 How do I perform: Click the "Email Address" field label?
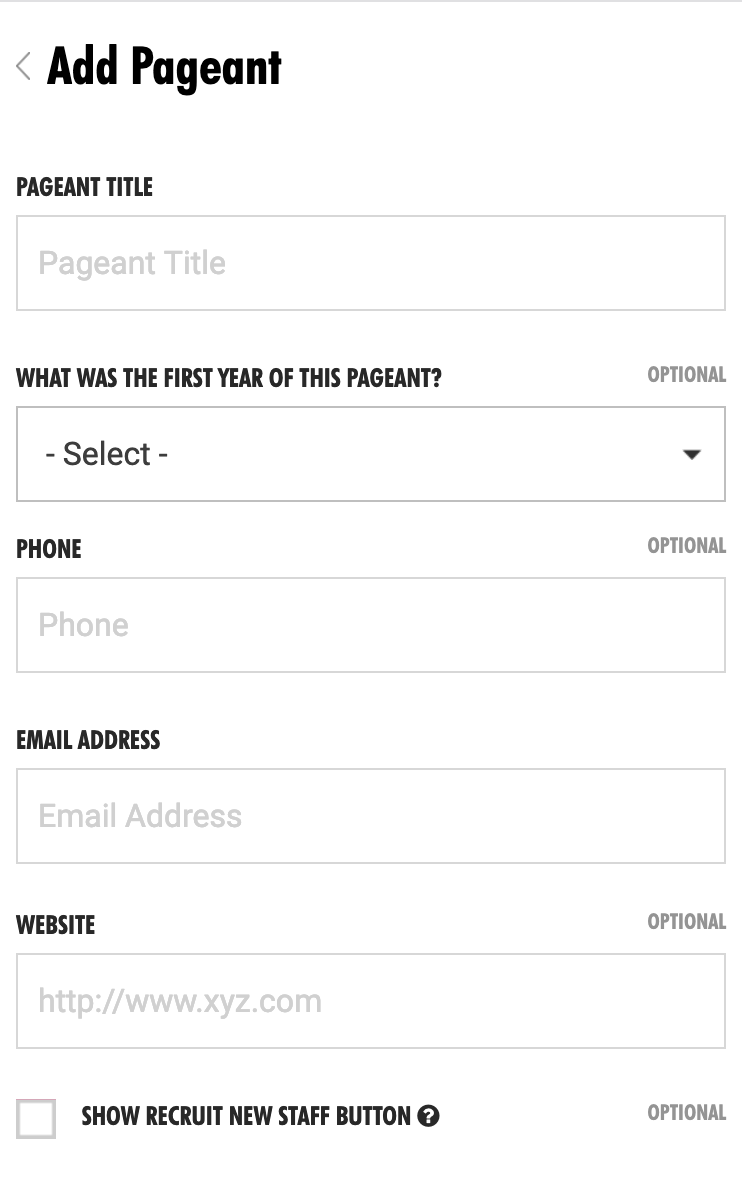tap(88, 740)
